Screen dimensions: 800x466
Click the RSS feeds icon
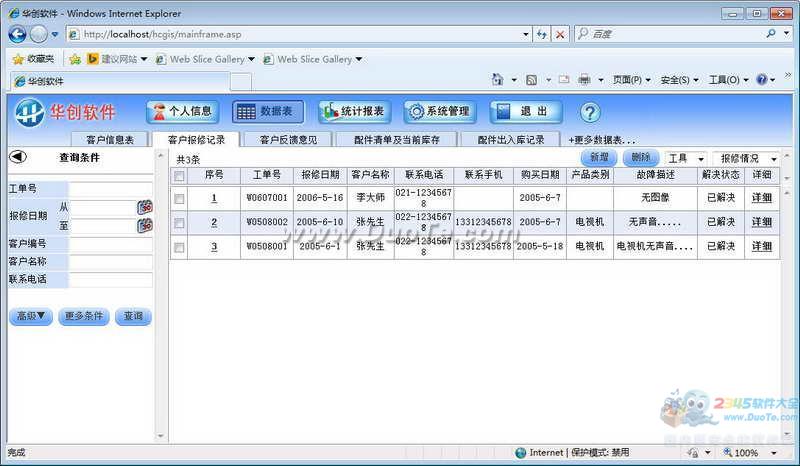point(531,80)
